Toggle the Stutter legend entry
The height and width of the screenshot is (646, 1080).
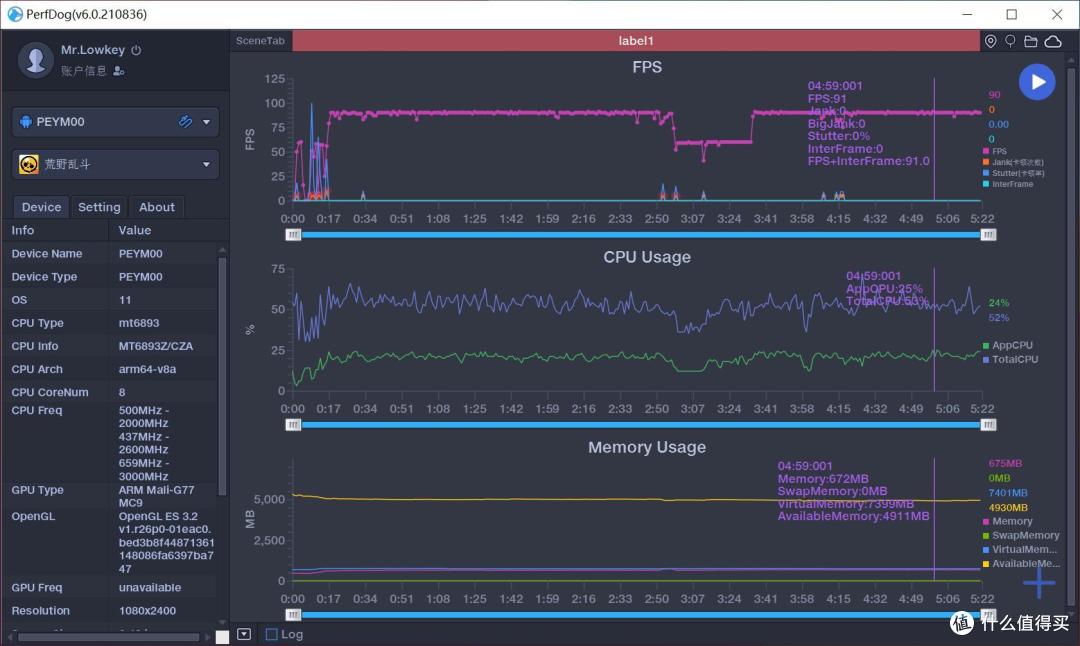point(1013,173)
